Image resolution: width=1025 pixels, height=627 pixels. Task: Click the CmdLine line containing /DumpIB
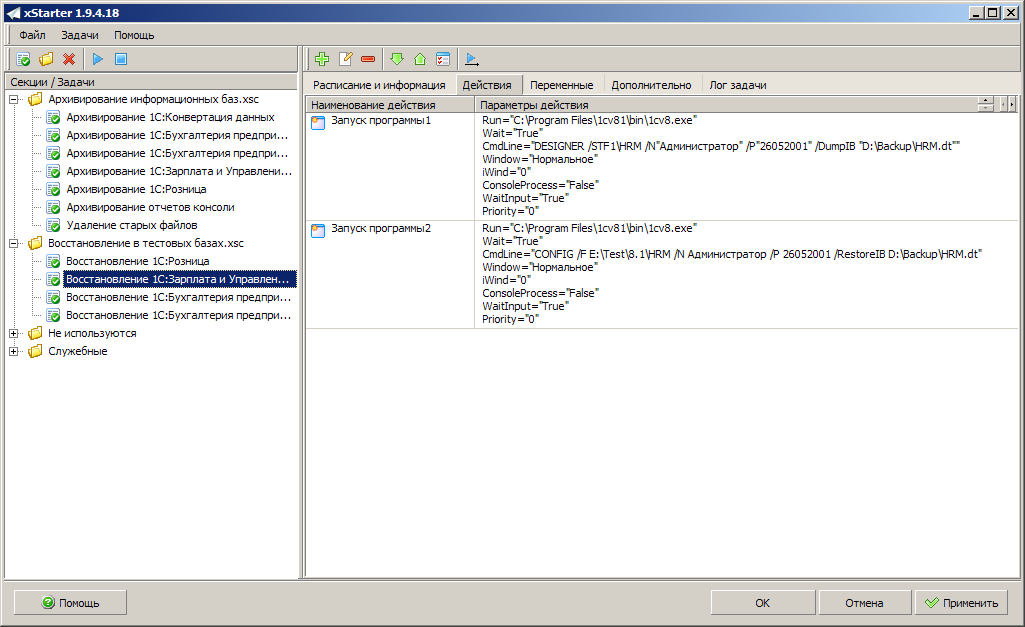click(x=721, y=146)
